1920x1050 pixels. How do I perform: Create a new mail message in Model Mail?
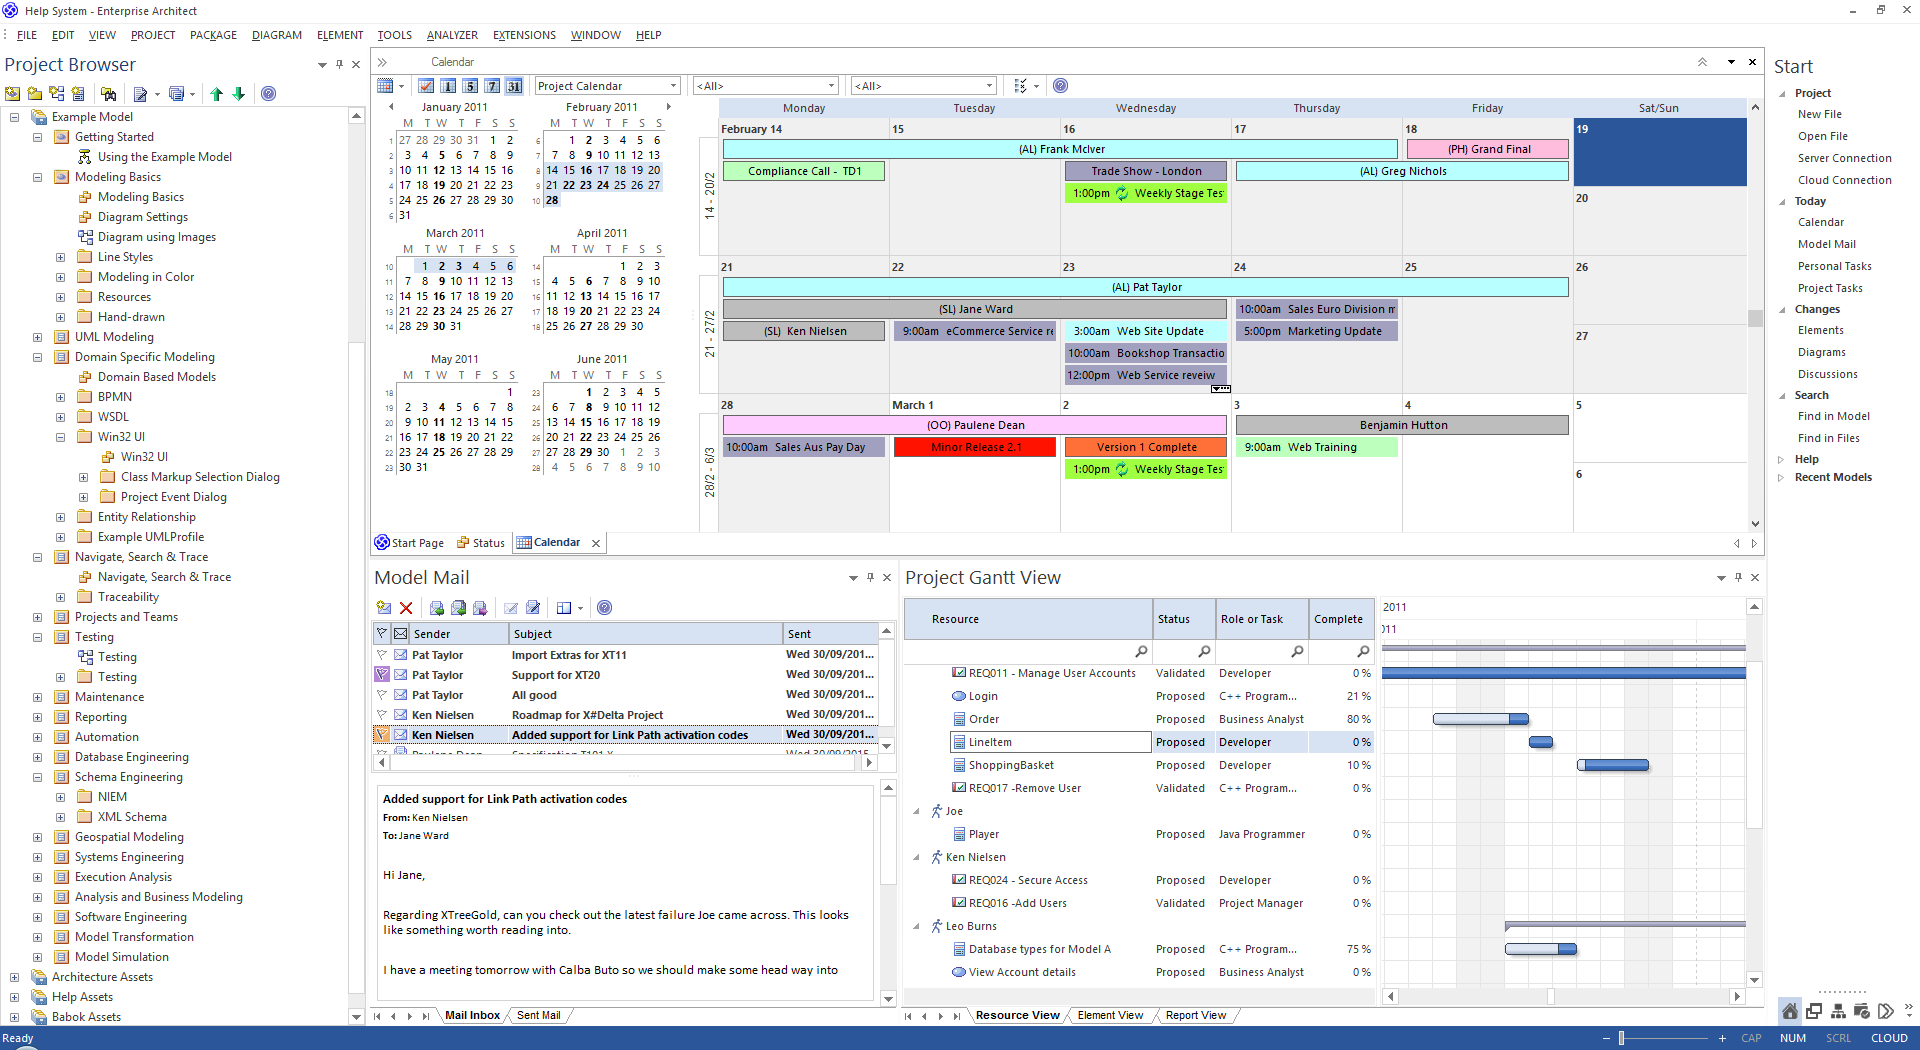pos(384,608)
